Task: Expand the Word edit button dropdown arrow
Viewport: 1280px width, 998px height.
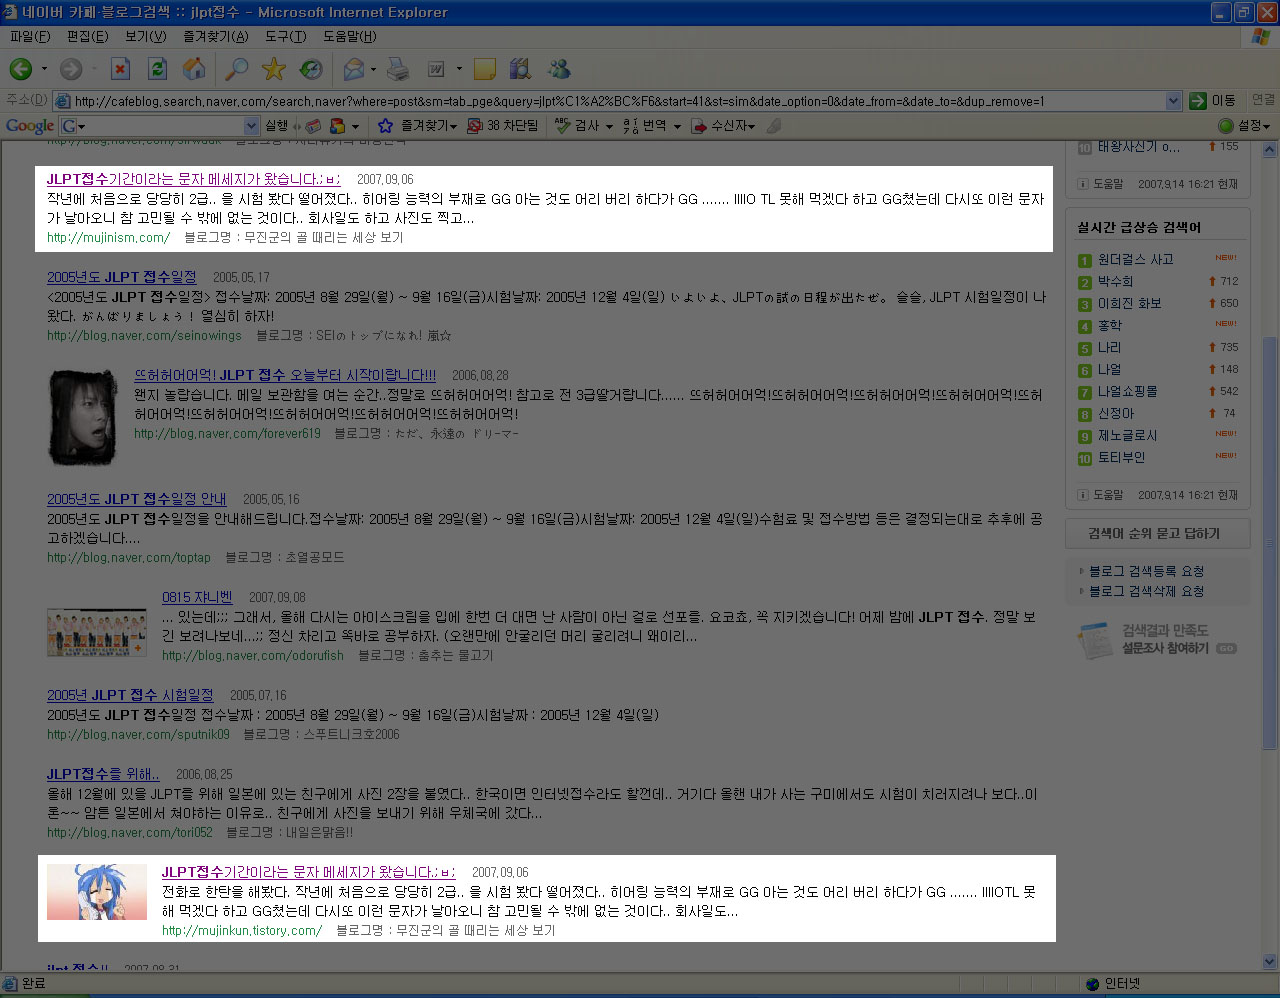Action: 459,69
